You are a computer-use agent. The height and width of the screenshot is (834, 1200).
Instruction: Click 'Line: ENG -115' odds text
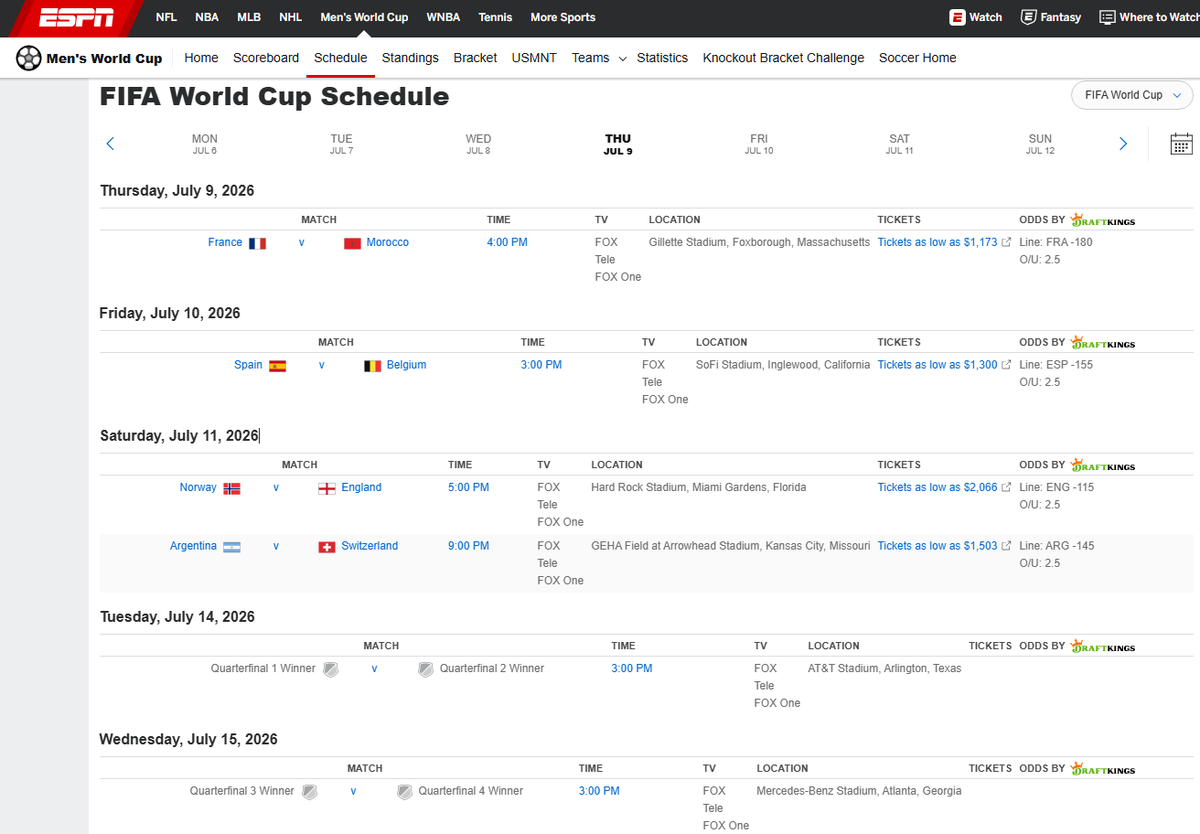click(x=1056, y=487)
